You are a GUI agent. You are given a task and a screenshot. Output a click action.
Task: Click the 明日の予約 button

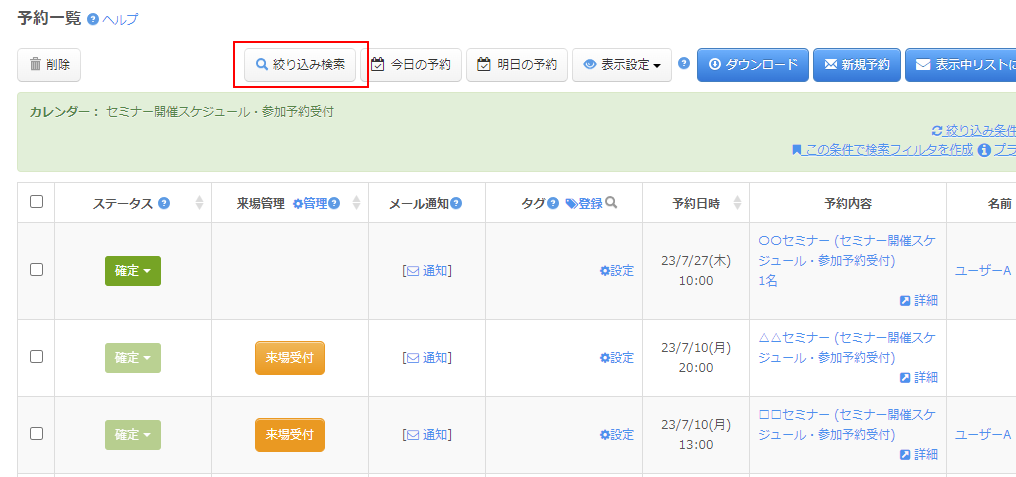point(517,65)
